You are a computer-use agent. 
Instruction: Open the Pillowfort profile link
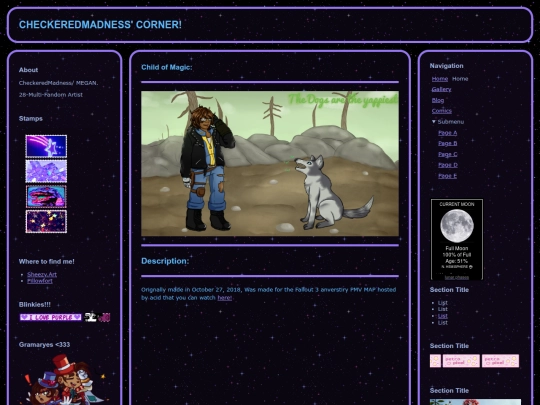[40, 281]
